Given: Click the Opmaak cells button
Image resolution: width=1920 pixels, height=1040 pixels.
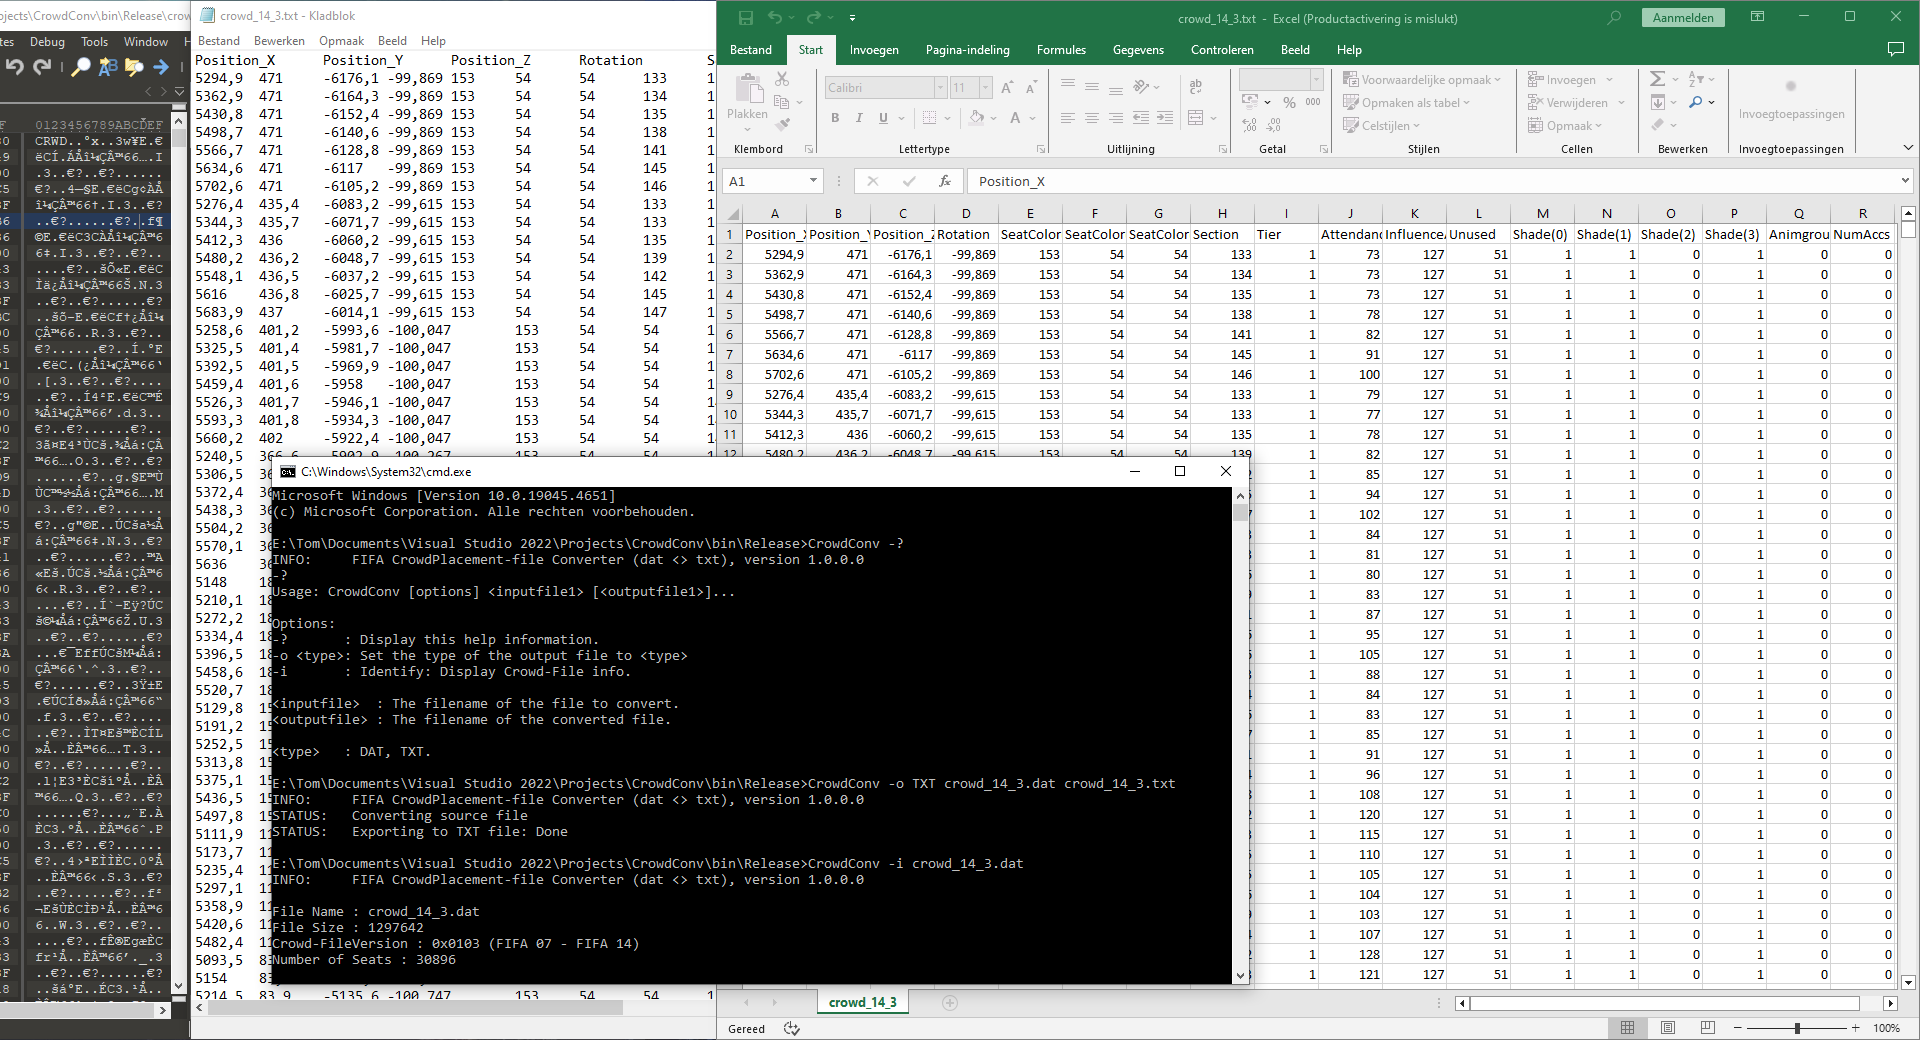Looking at the screenshot, I should point(1565,126).
